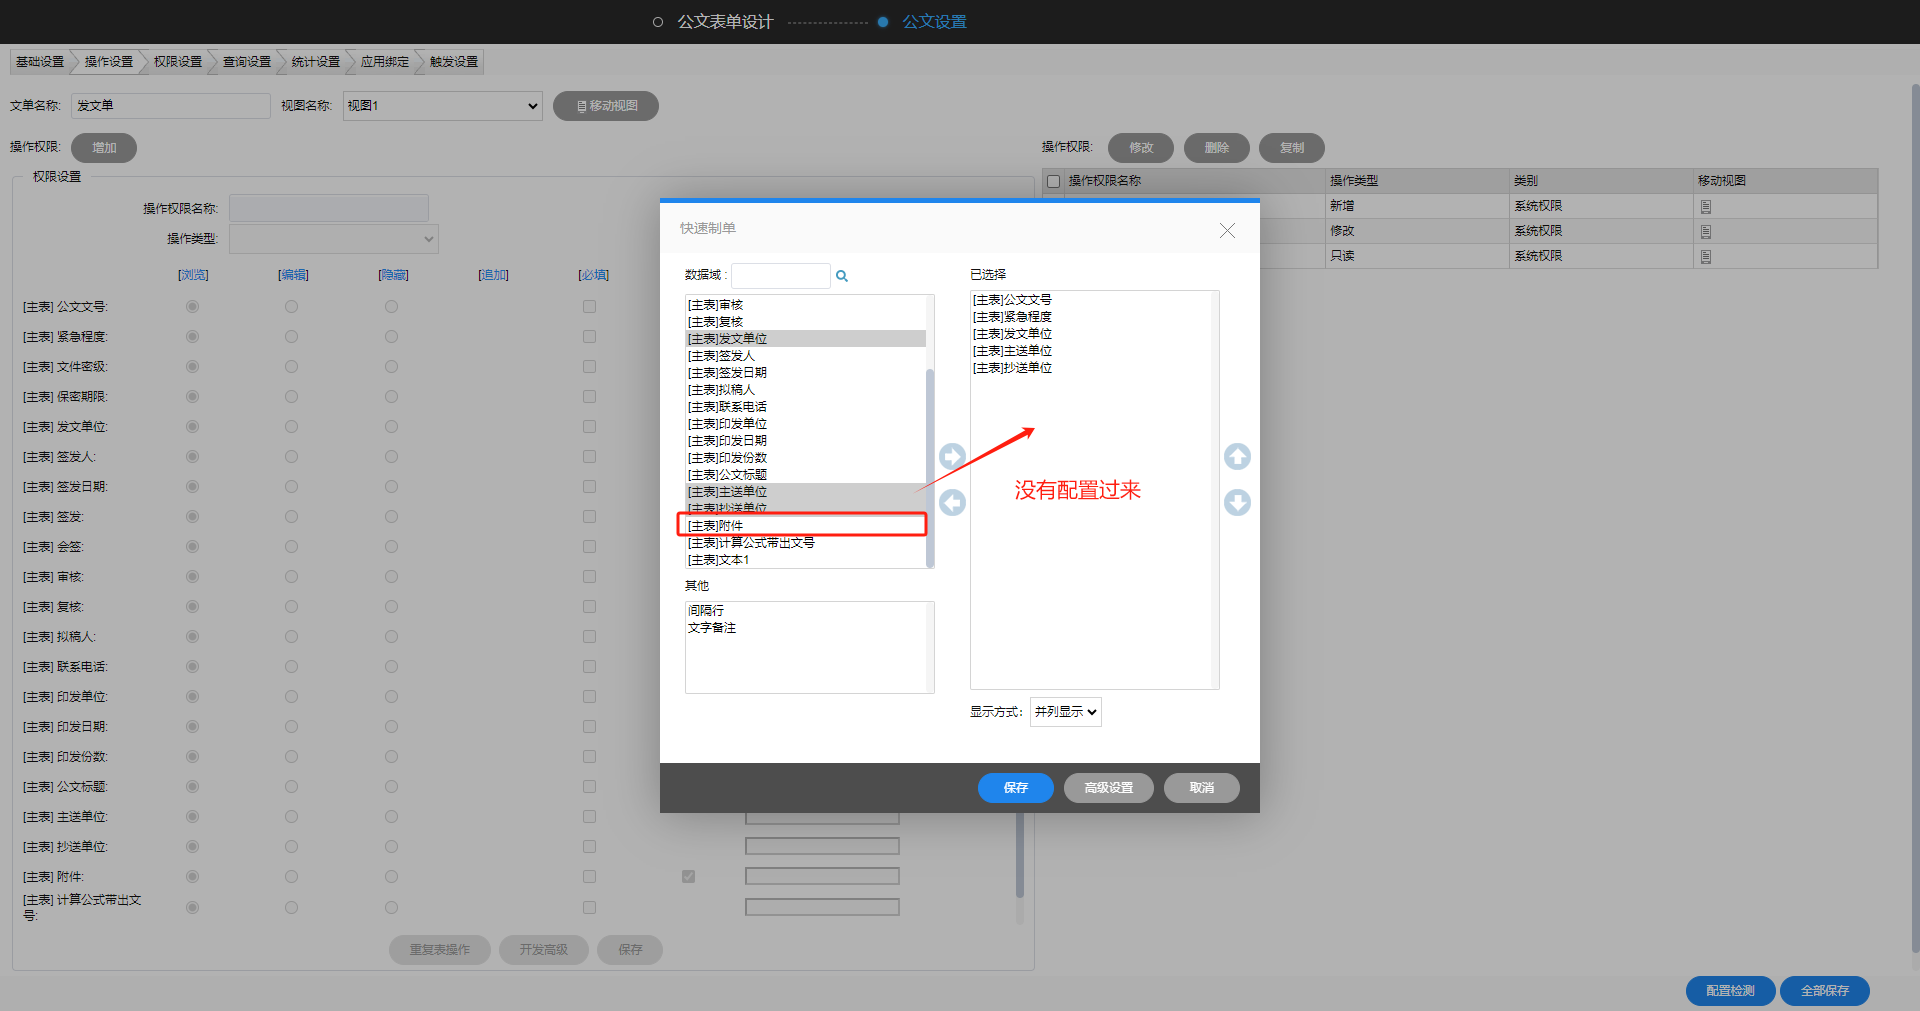Move the selected item down with the down arrow
This screenshot has height=1011, width=1920.
pyautogui.click(x=1237, y=502)
